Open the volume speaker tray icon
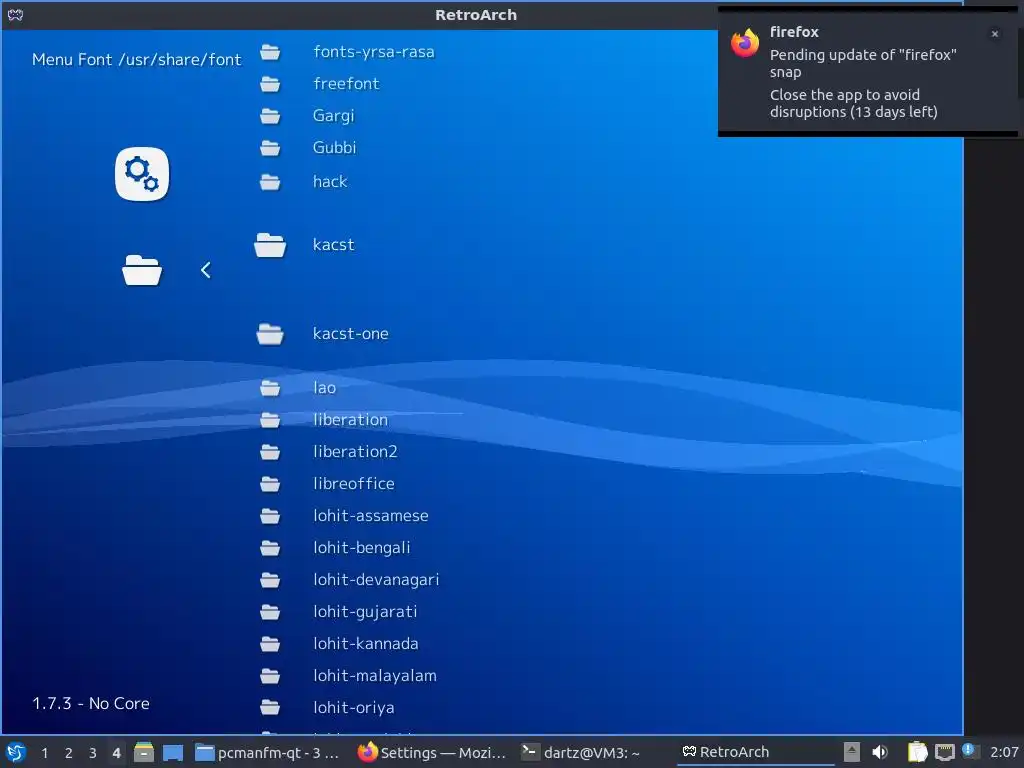1024x768 pixels. 880,752
